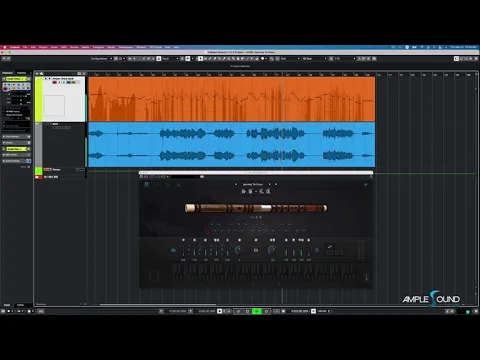The width and height of the screenshot is (480, 360).
Task: Toggle the rightmost zone layout button in toolbar
Action: coord(475,59)
